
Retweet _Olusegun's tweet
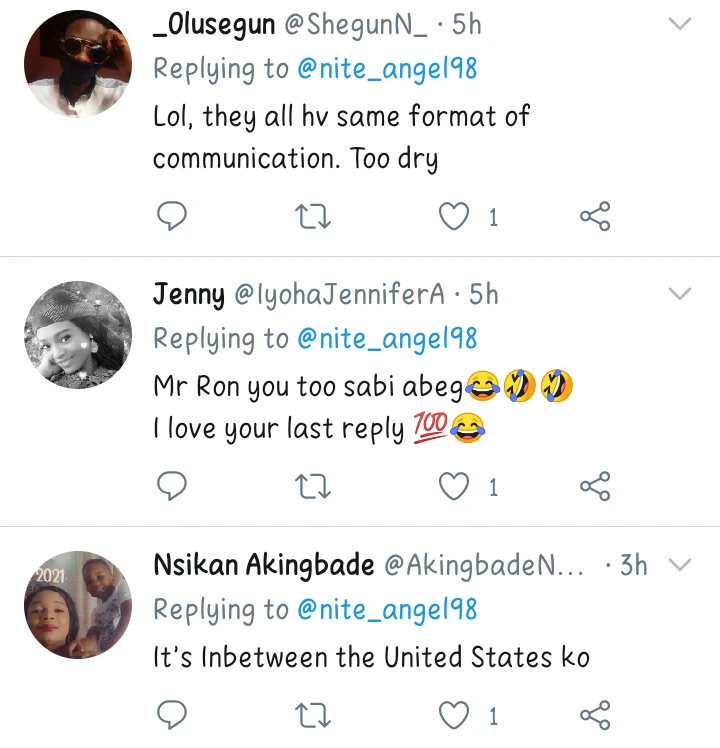[x=315, y=216]
